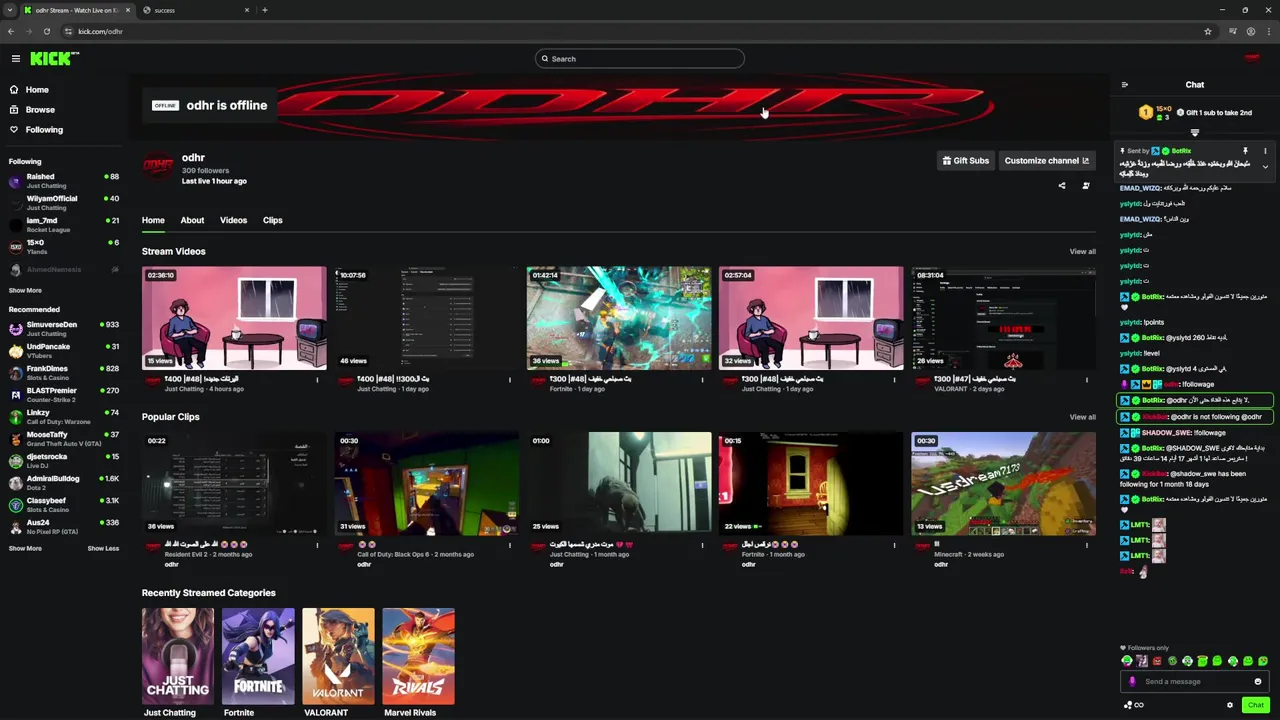This screenshot has width=1280, height=720.
Task: Click Customize channel button
Action: [x=1046, y=161]
